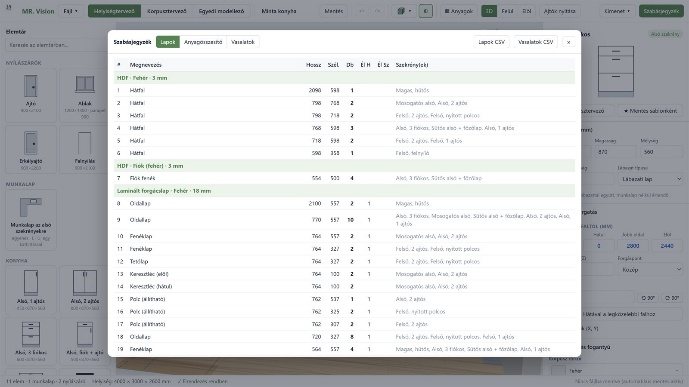Select the Alsó, fiók + ajtó cabinet icon
689x387 pixels.
pos(85,340)
